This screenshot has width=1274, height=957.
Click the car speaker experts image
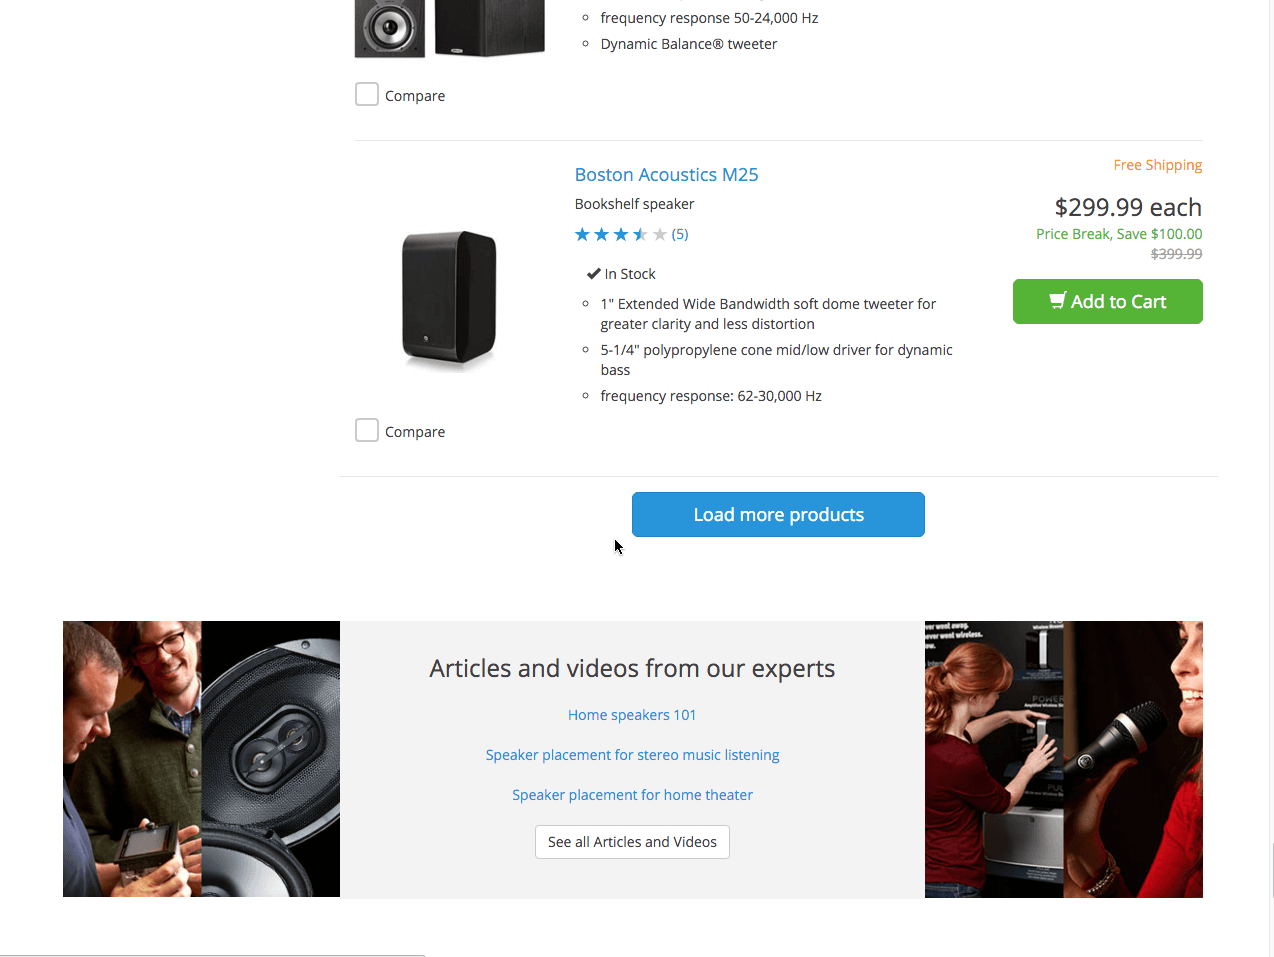point(201,759)
